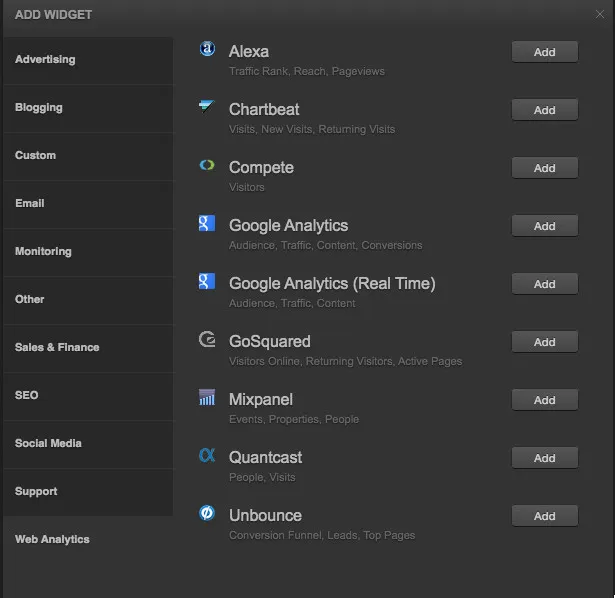Click the Chartbeat logo icon

pos(207,106)
